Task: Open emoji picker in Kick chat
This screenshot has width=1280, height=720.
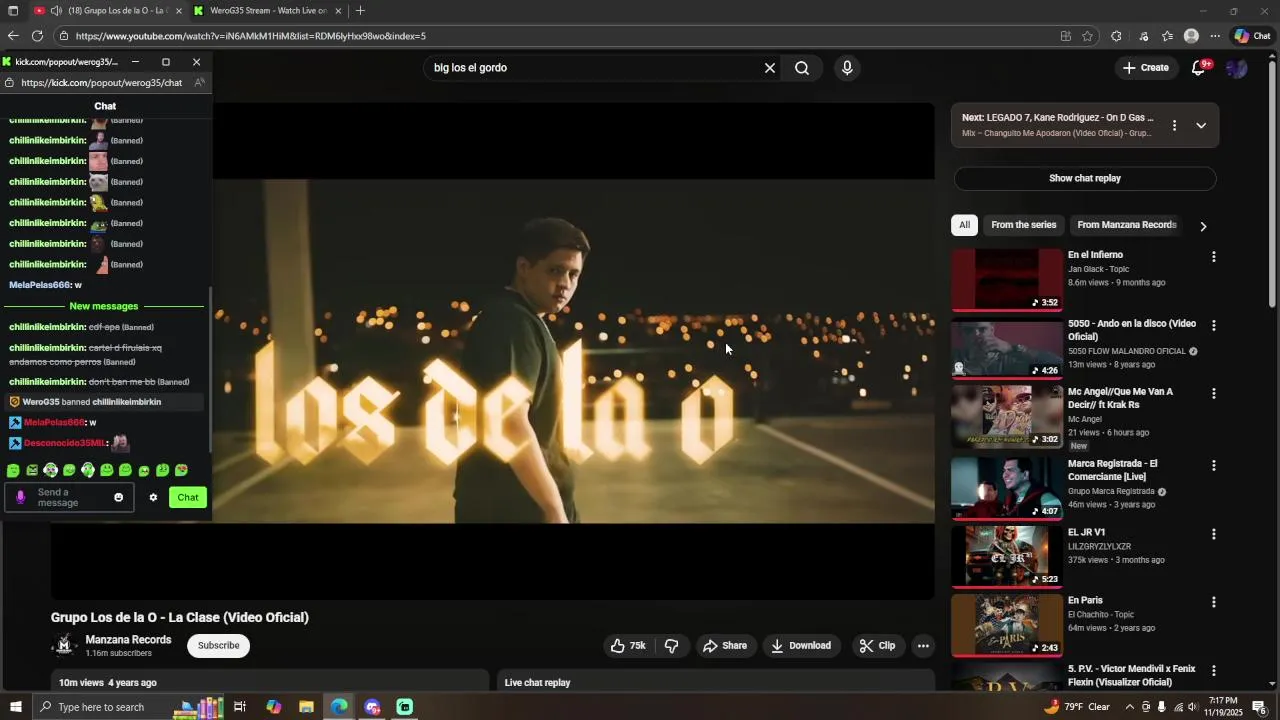Action: (x=118, y=497)
